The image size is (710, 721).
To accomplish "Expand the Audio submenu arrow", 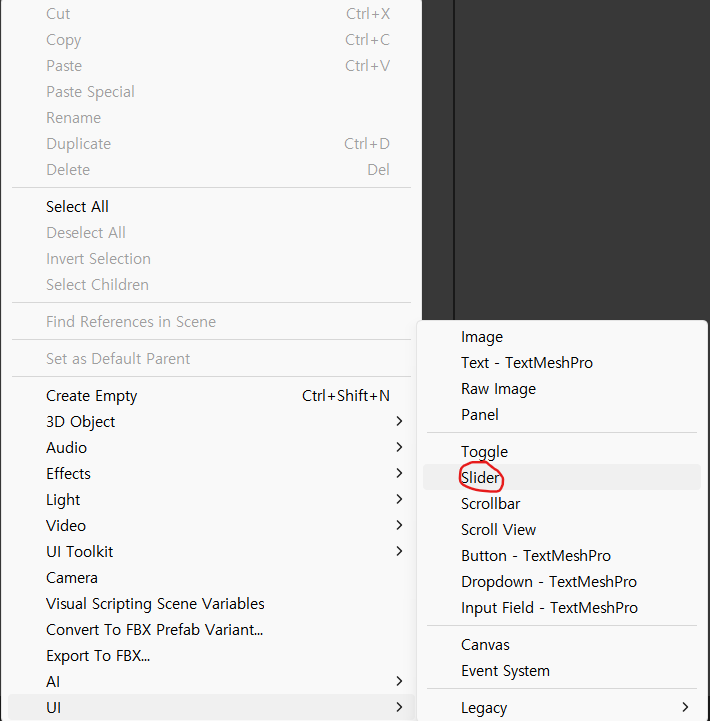I will pyautogui.click(x=399, y=447).
